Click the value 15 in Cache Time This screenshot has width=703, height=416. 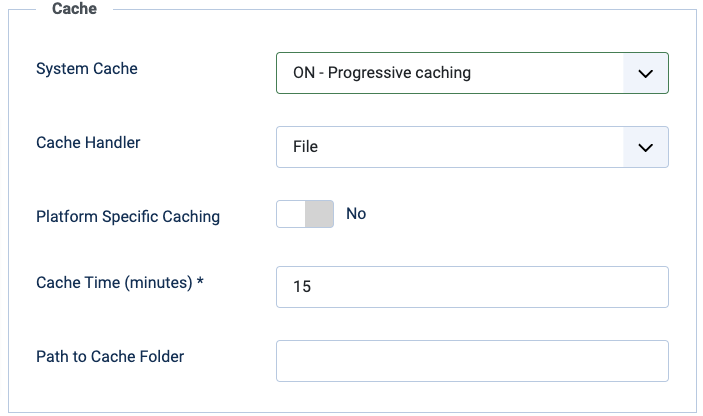[x=302, y=287]
